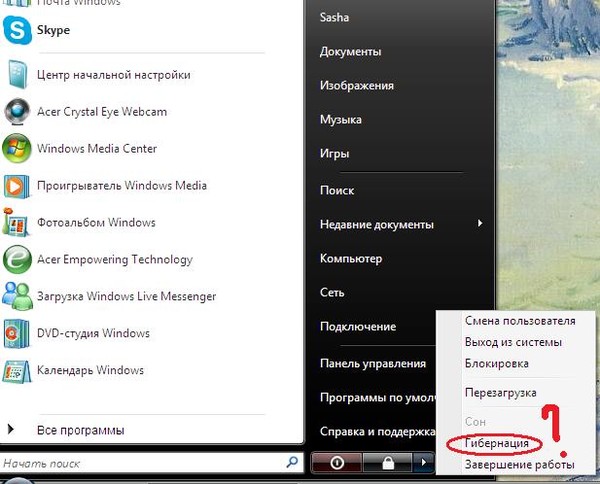Image resolution: width=600 pixels, height=484 pixels.
Task: Select Завершение работы
Action: tap(519, 464)
